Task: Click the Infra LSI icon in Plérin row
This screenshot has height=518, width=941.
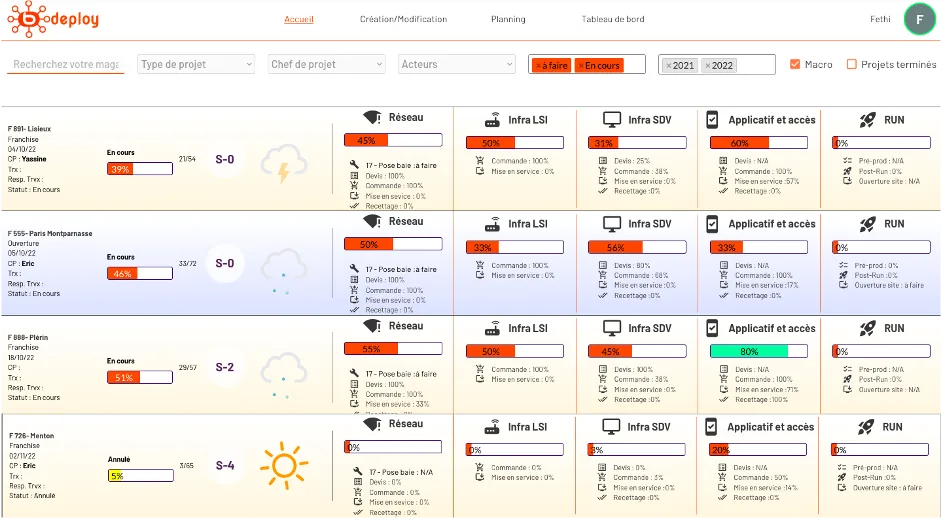Action: click(492, 328)
